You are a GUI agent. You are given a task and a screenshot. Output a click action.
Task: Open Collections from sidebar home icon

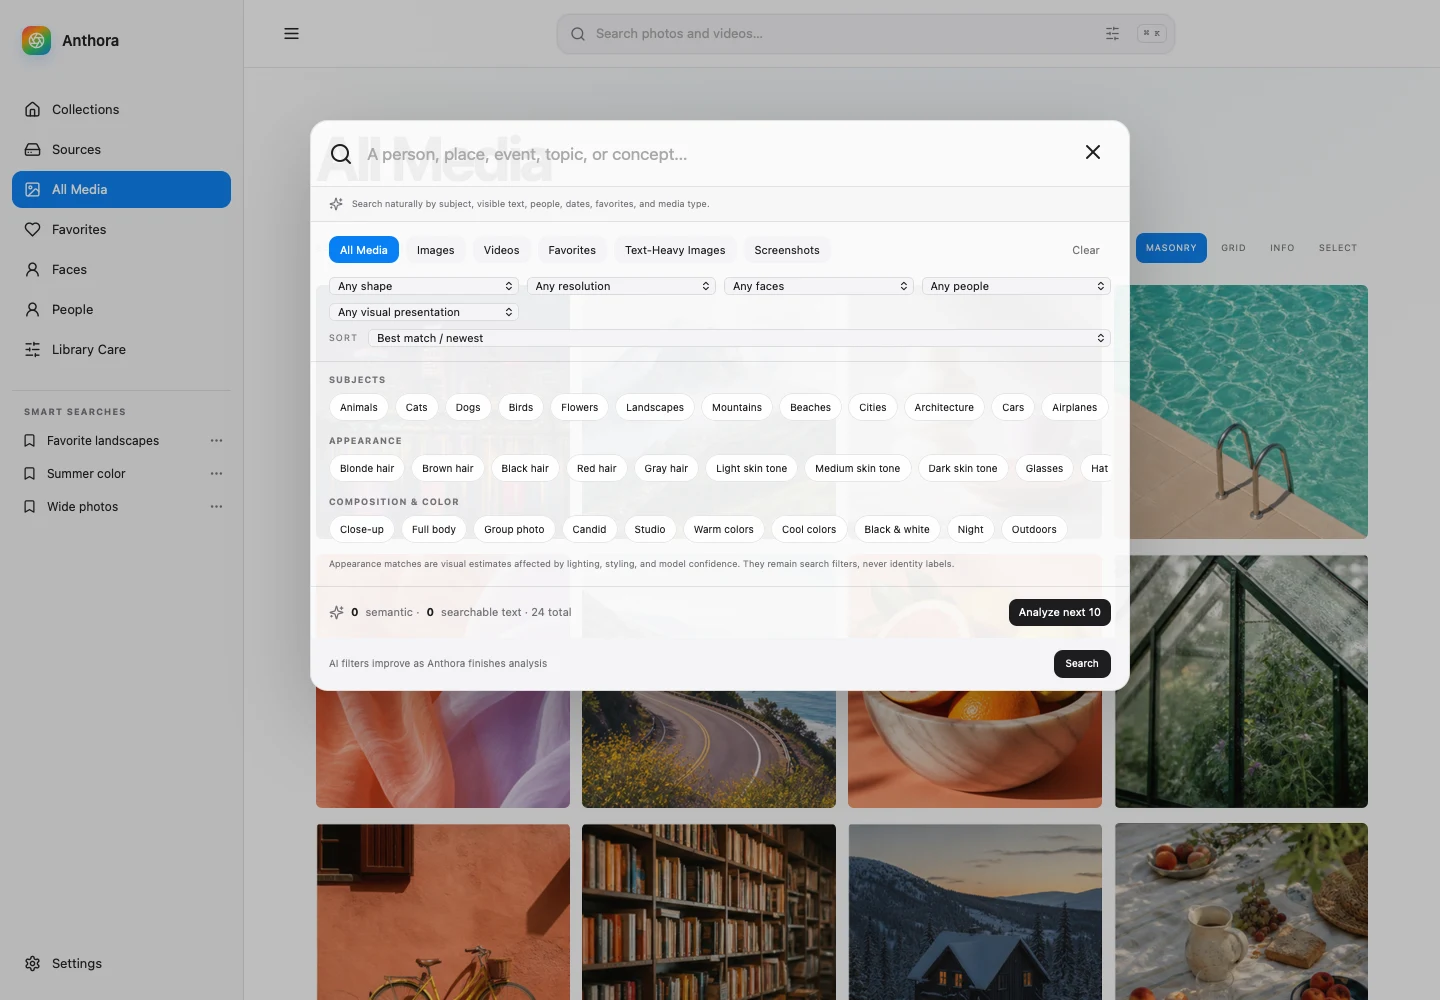point(33,109)
